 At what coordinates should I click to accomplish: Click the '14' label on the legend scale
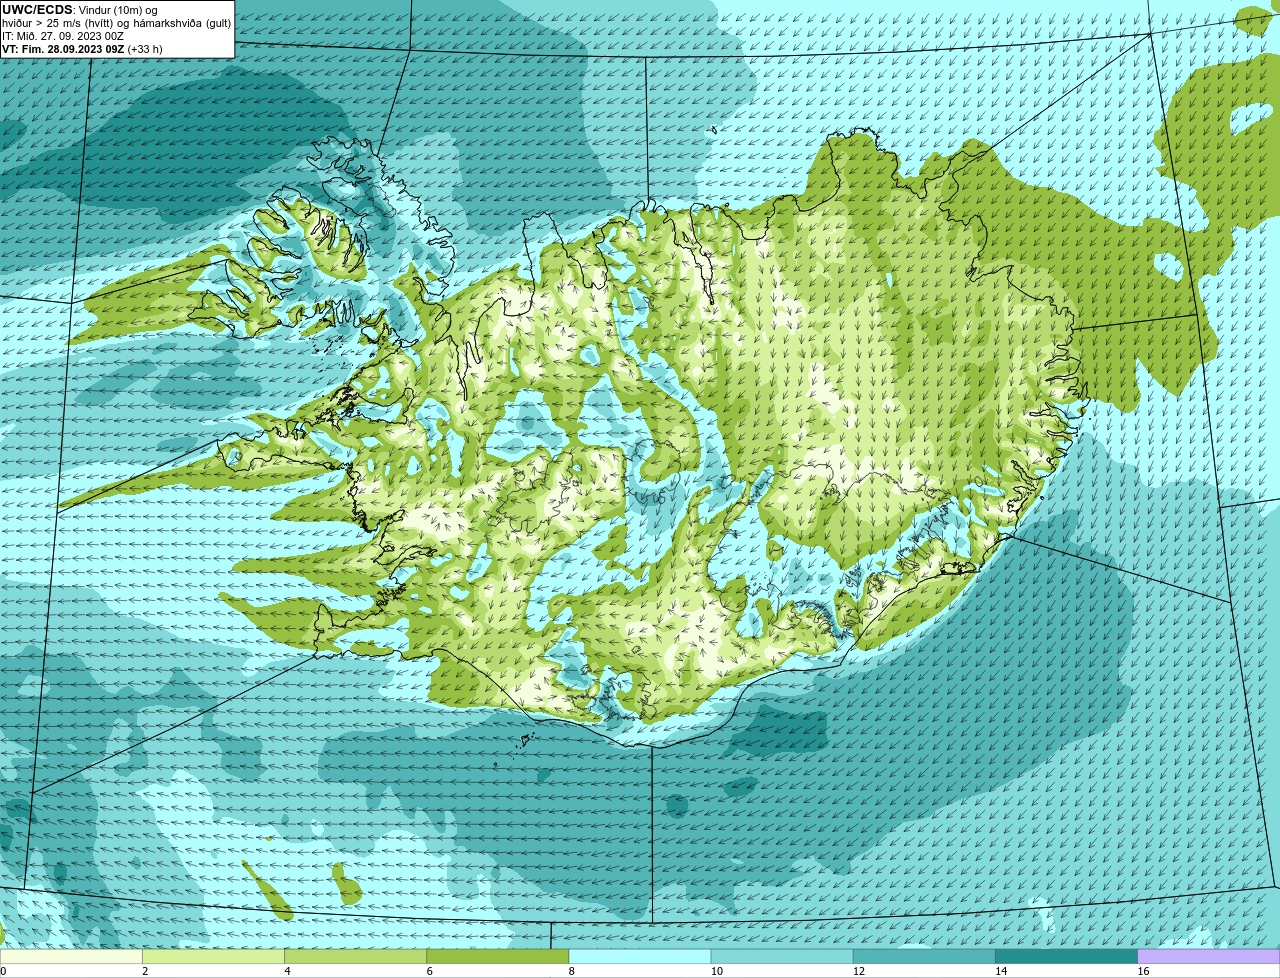(1000, 971)
